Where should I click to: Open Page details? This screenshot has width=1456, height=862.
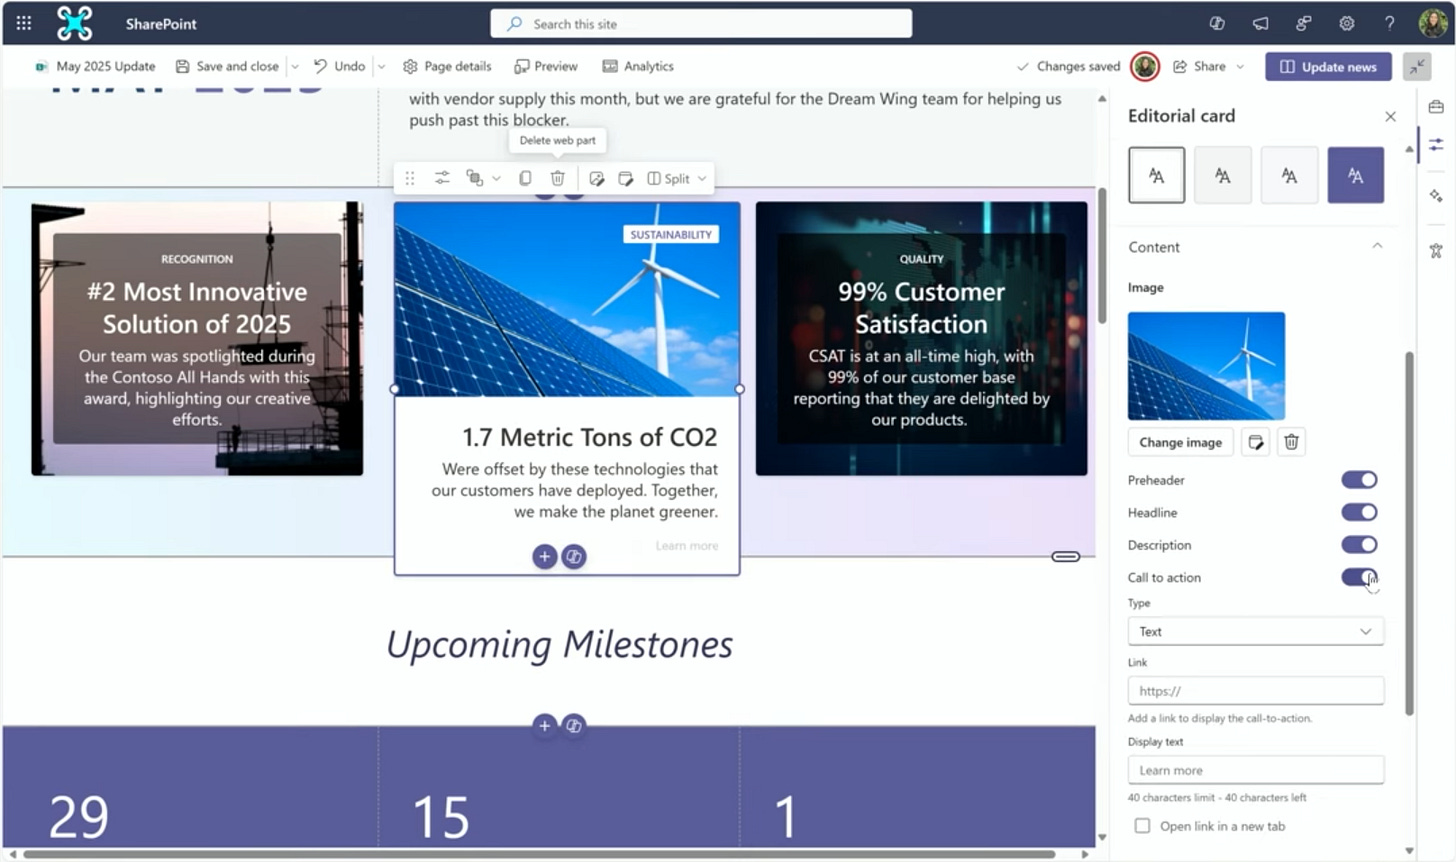[x=447, y=66]
